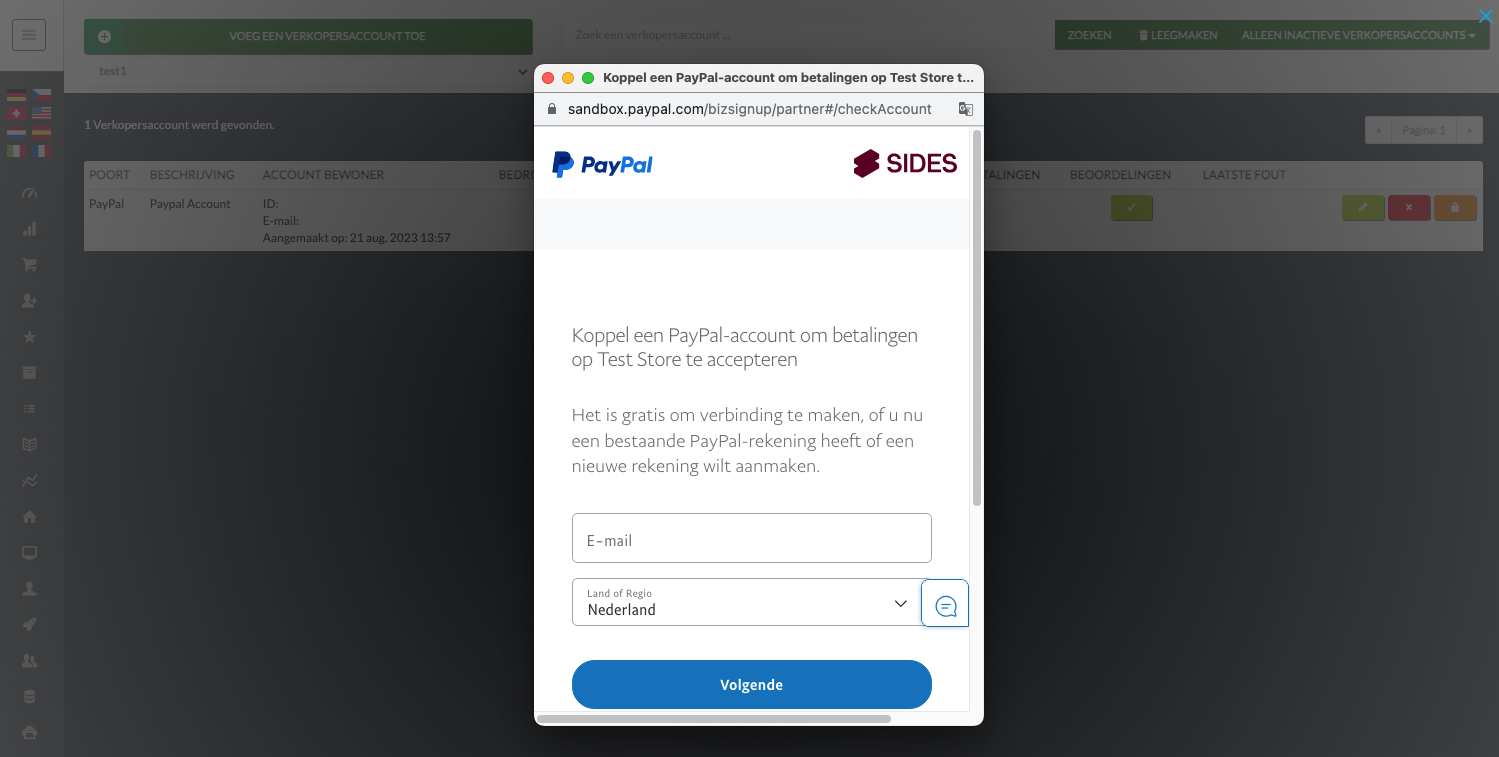The height and width of the screenshot is (757, 1499).
Task: Open the star favorites sidebar icon
Action: 29,337
